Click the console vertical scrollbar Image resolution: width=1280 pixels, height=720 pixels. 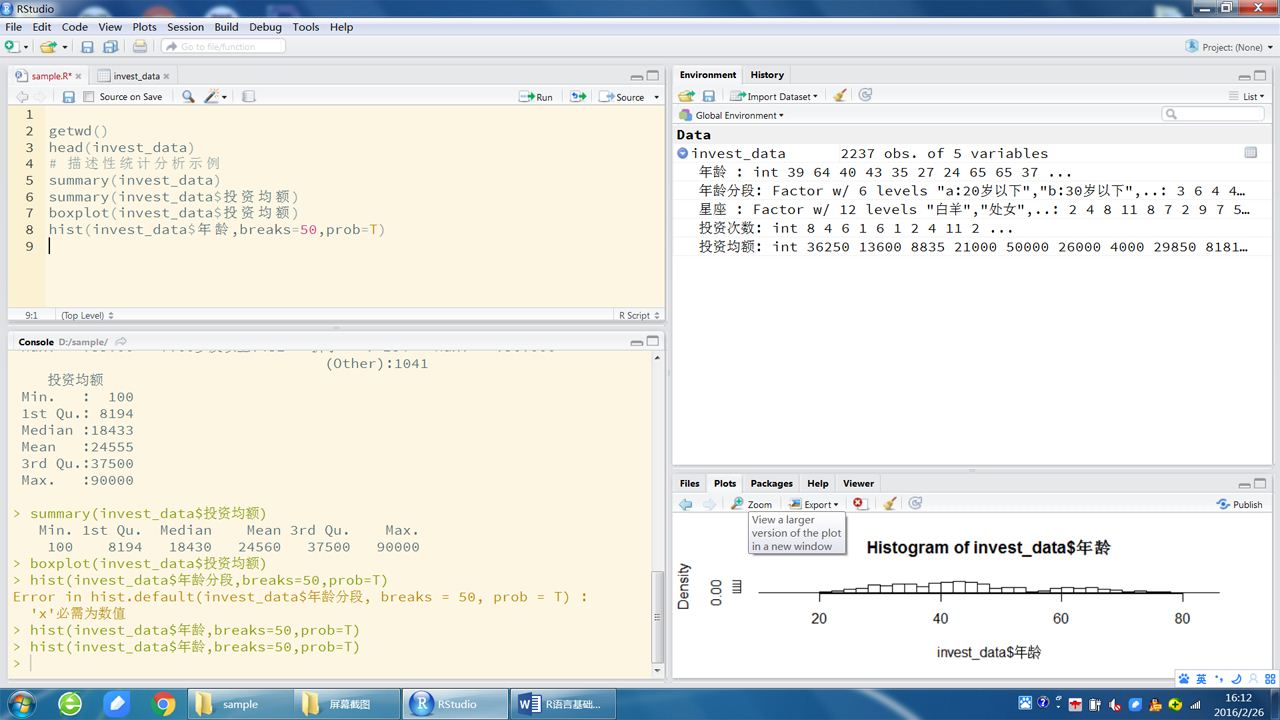pyautogui.click(x=657, y=618)
